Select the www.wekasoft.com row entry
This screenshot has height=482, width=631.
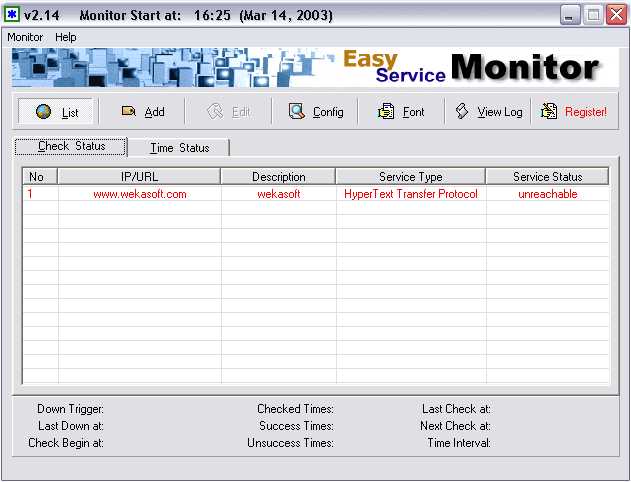click(x=140, y=194)
